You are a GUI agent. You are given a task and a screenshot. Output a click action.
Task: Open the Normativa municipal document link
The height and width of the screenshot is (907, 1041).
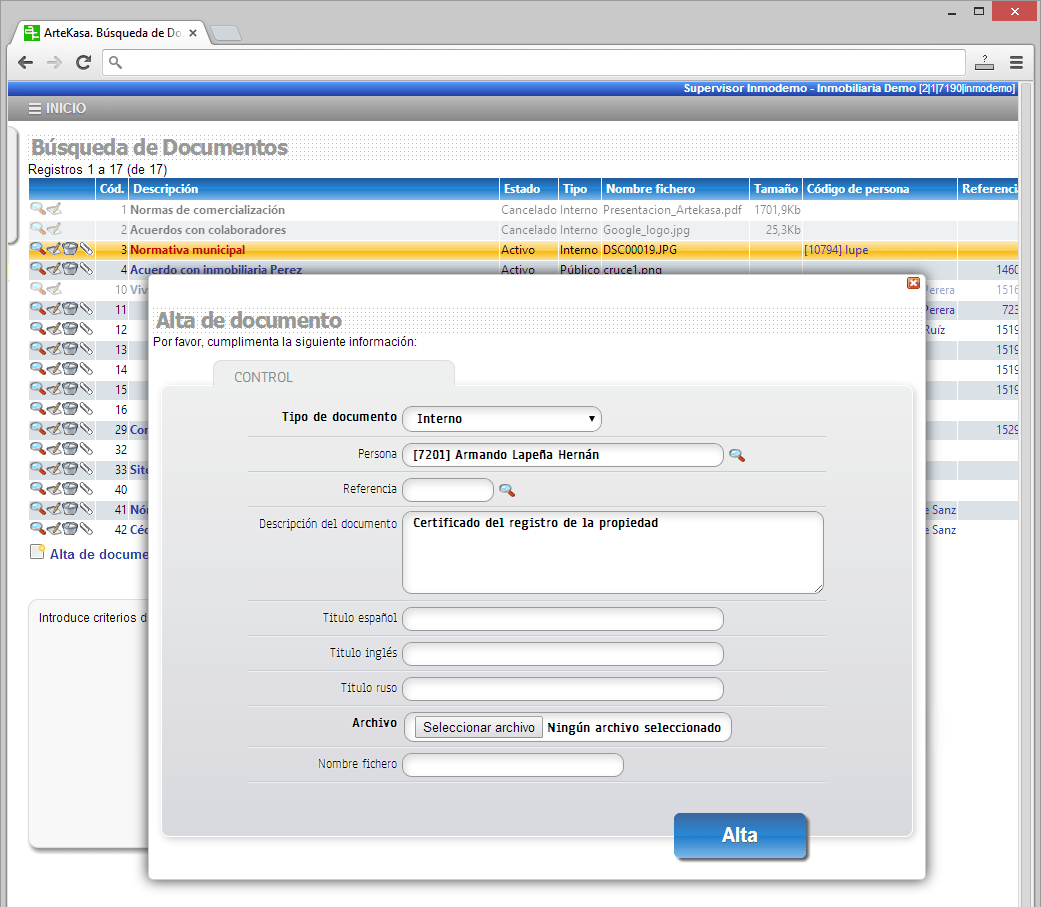click(187, 250)
